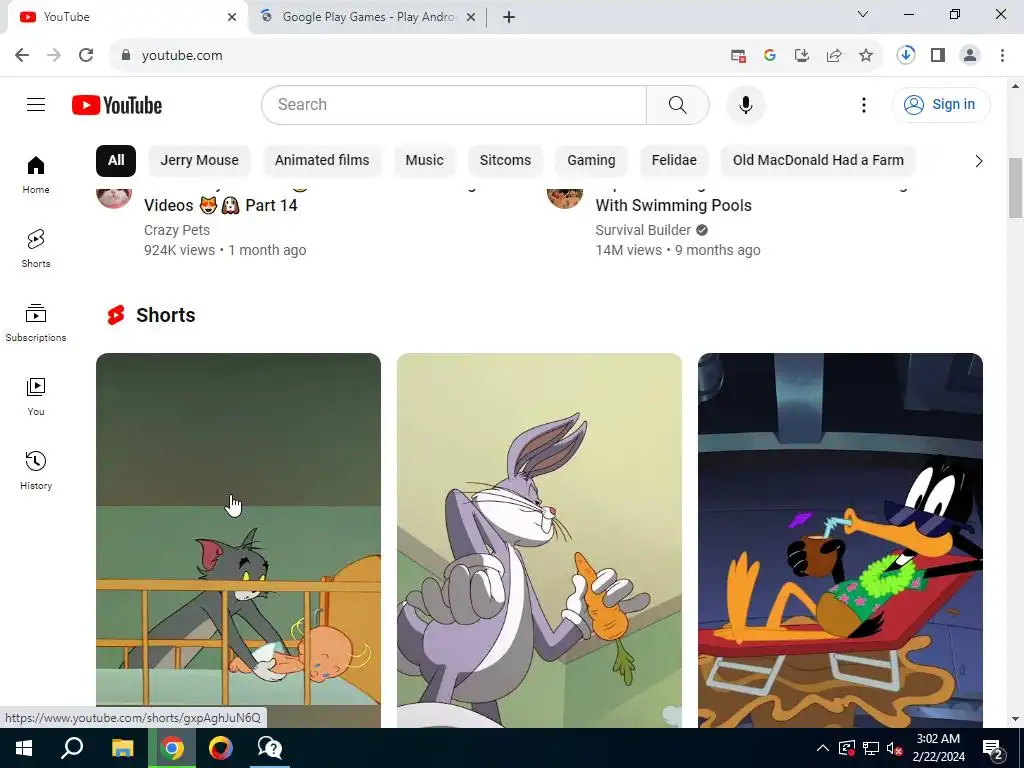Open Windows taskbar search
Image resolution: width=1024 pixels, height=768 pixels.
(72, 748)
